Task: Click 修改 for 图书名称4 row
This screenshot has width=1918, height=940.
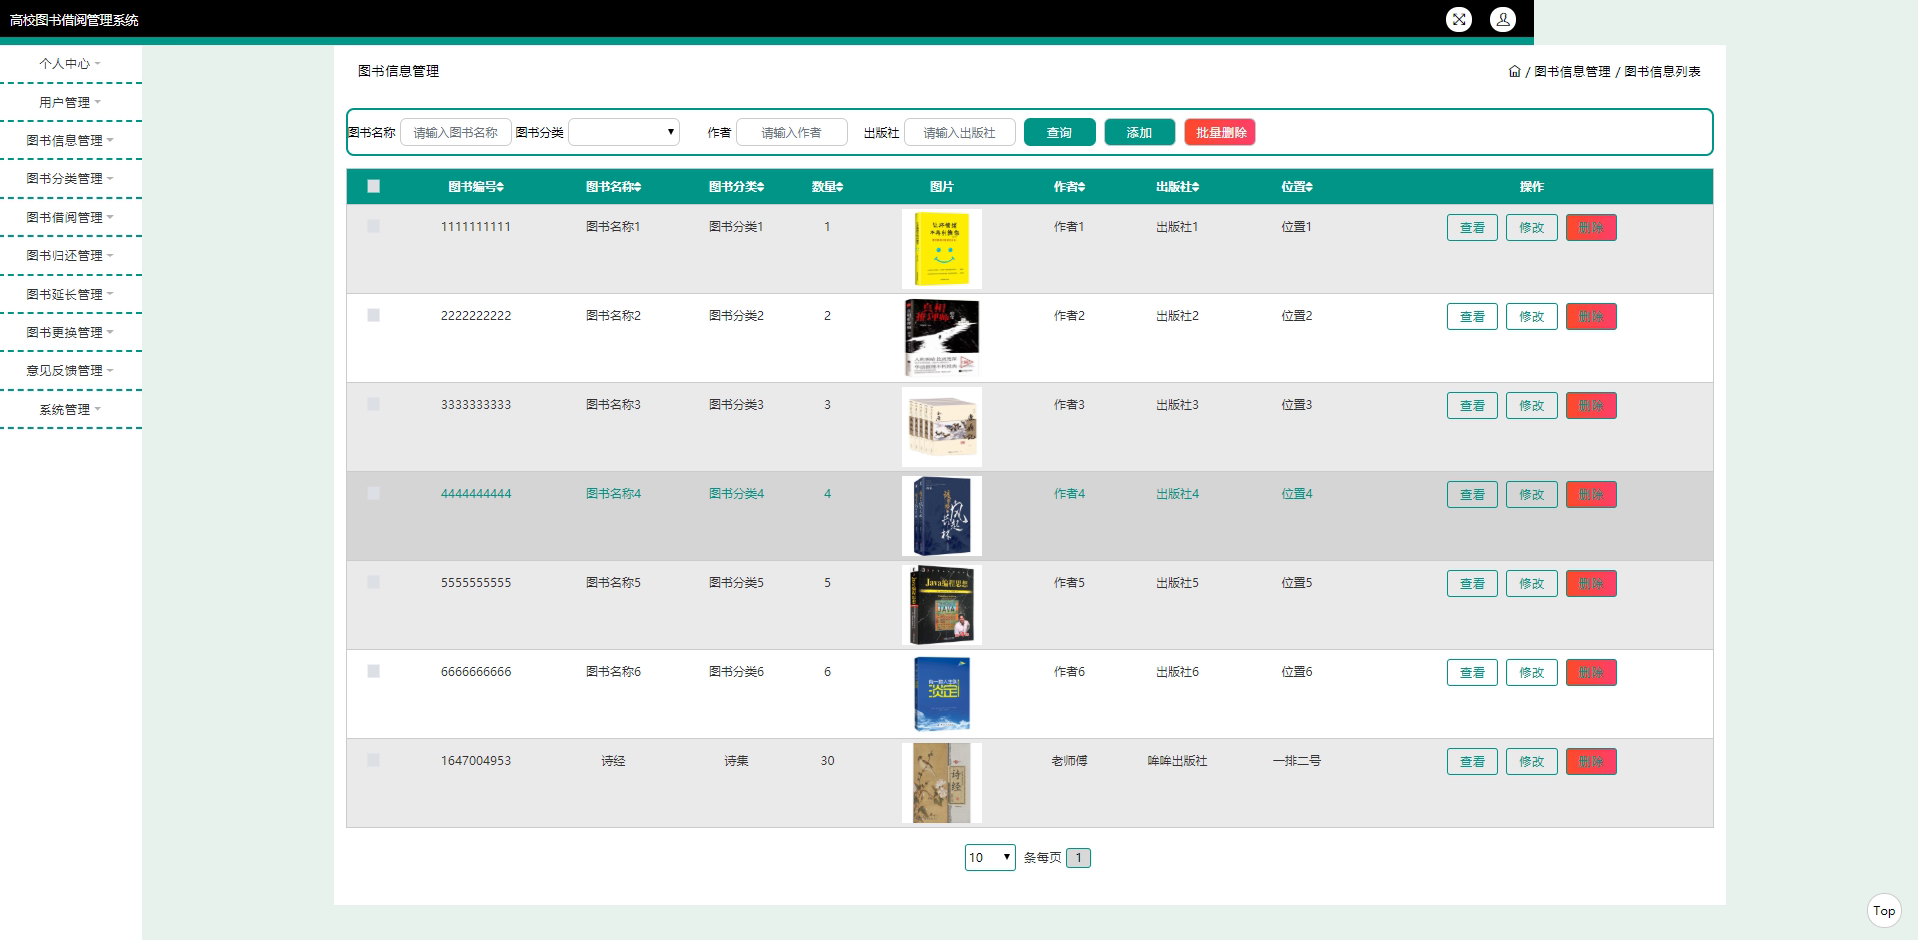Action: click(x=1532, y=495)
